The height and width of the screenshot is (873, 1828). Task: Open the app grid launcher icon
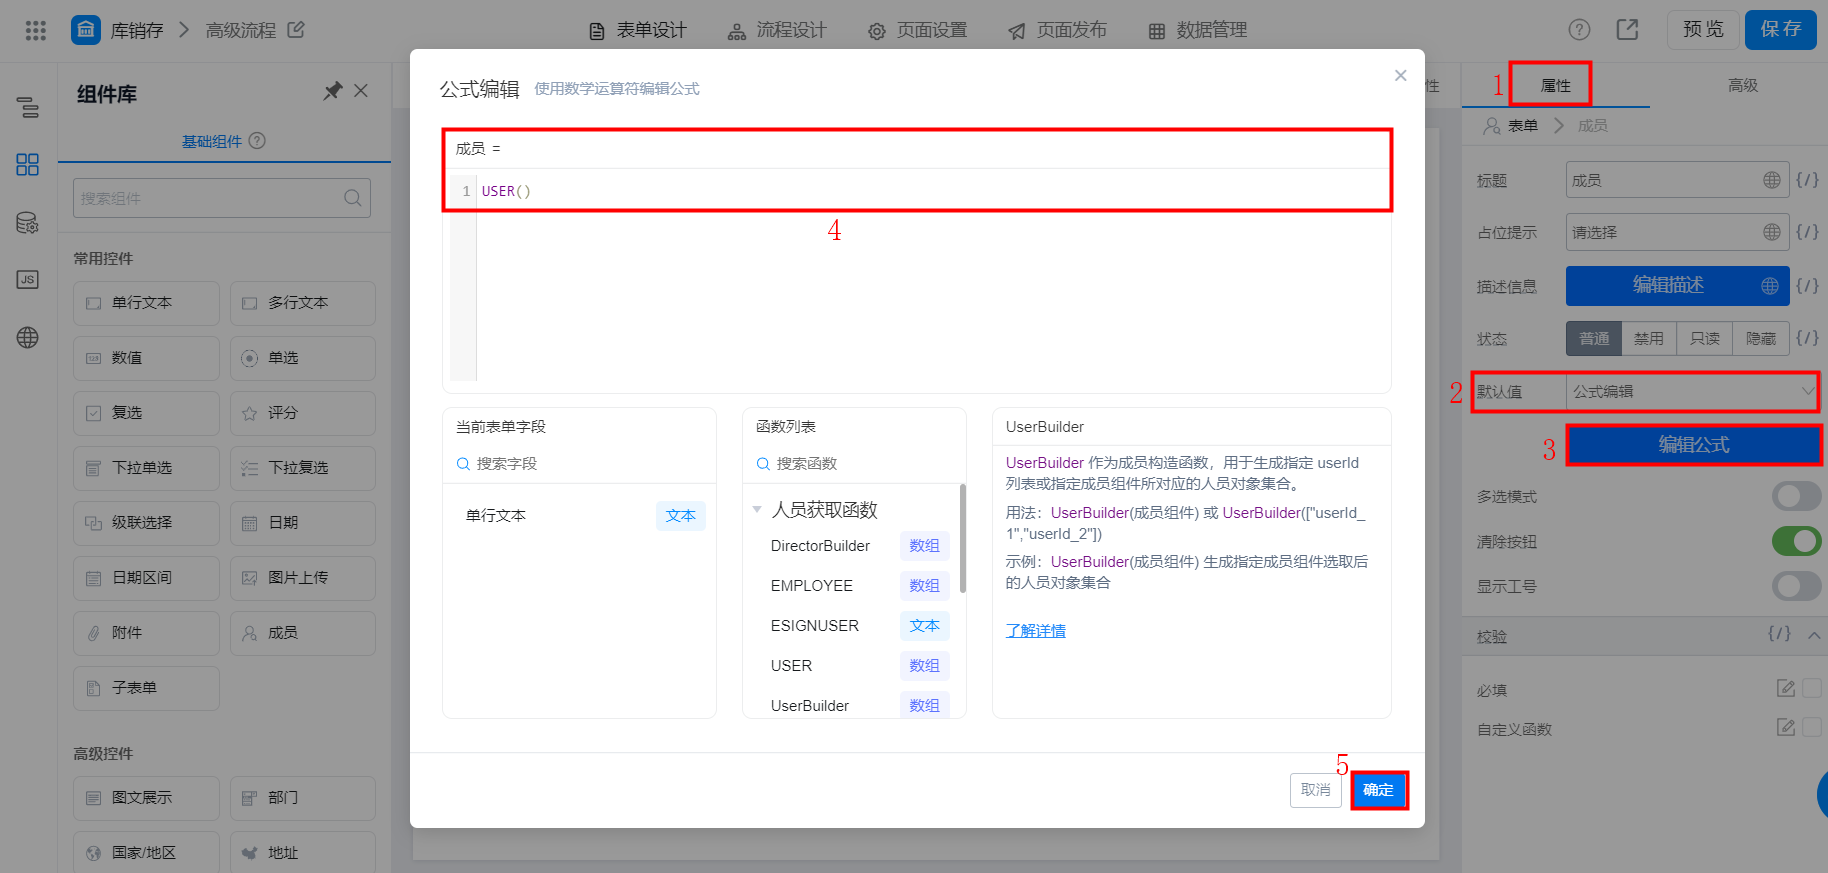pyautogui.click(x=36, y=30)
